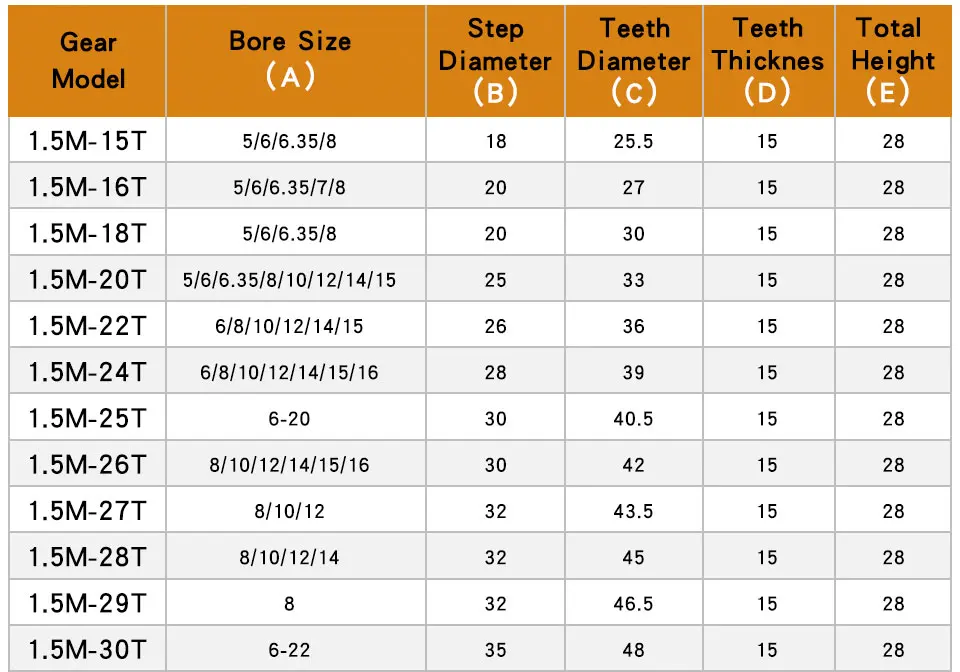
Task: Select the Total Height (E) header
Action: (893, 61)
